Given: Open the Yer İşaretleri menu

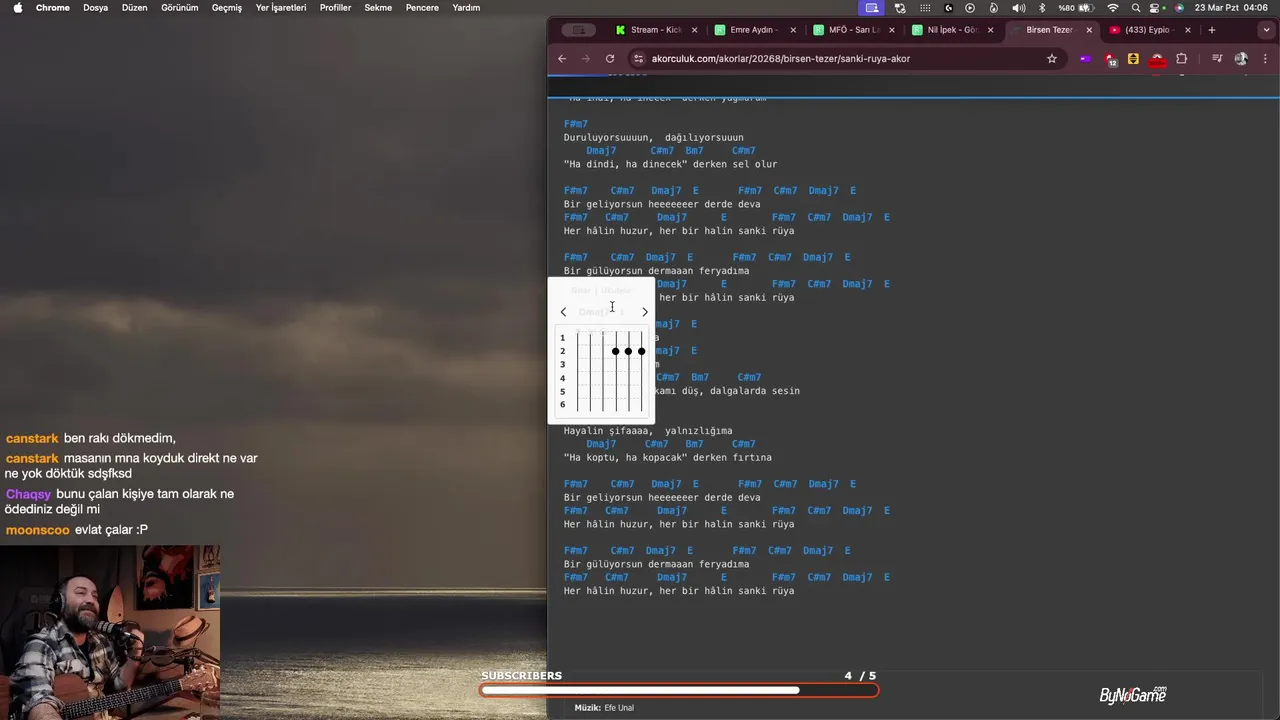Looking at the screenshot, I should (281, 7).
